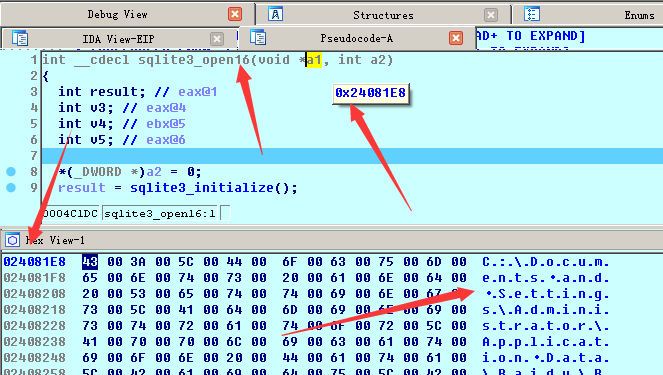Select the highlighted 43 hex byte

(90, 262)
